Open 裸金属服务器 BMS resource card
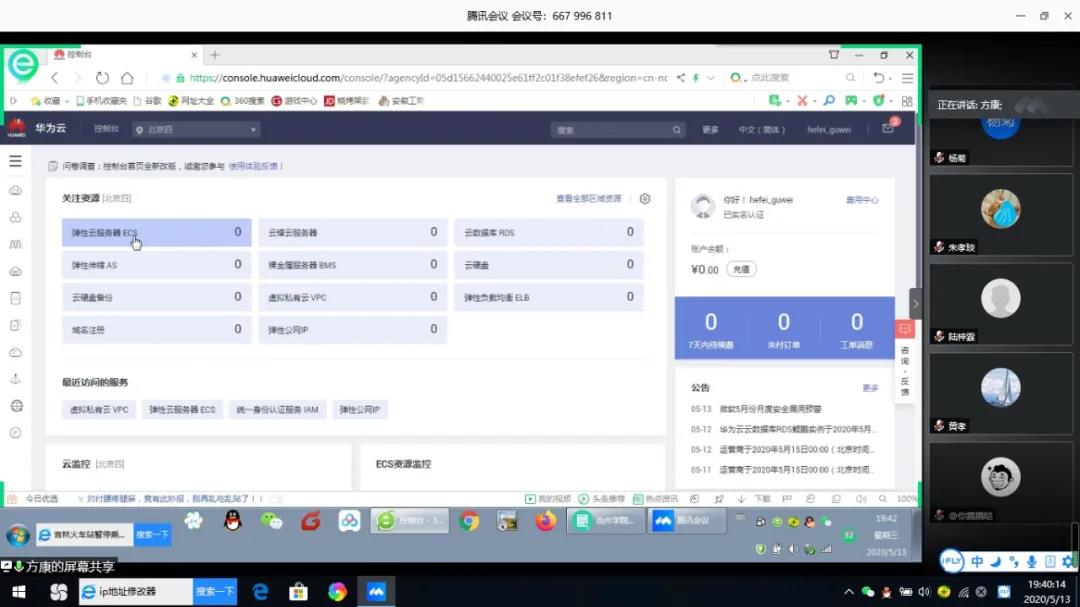 (353, 265)
